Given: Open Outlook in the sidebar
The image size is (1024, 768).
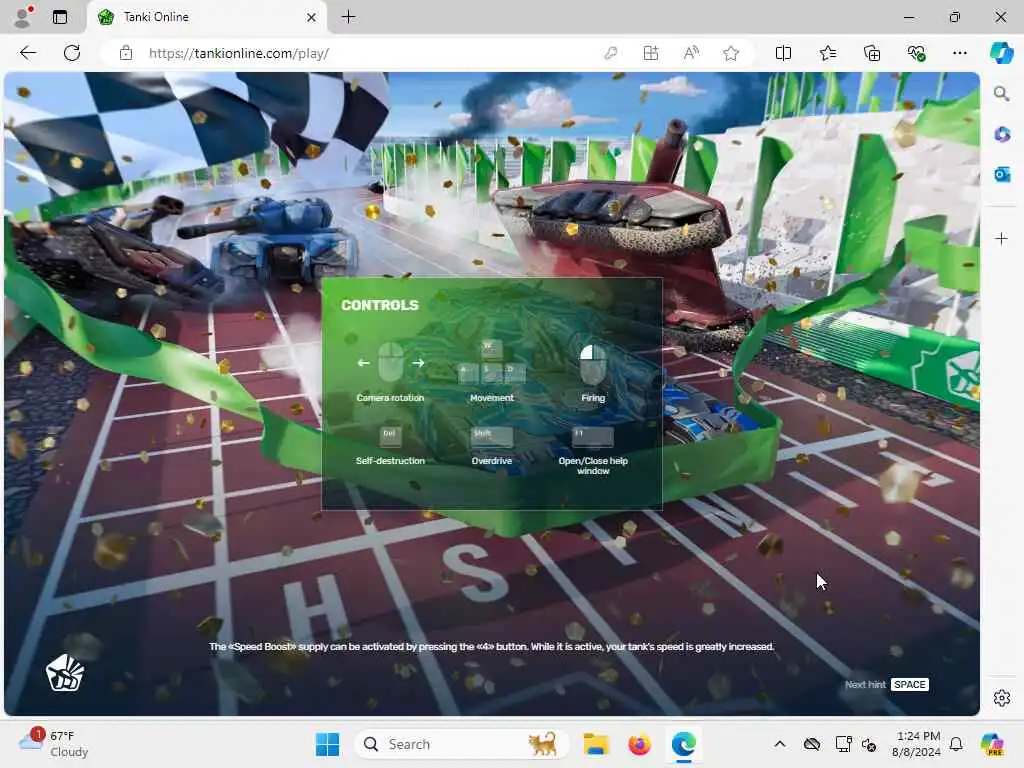Looking at the screenshot, I should pos(1002,174).
